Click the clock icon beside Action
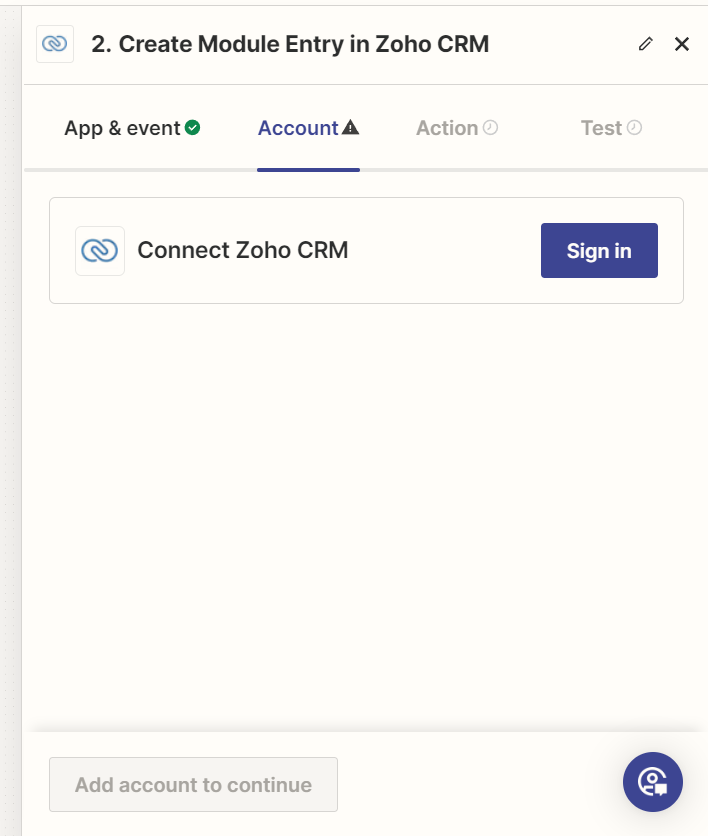708x836 pixels. [490, 128]
